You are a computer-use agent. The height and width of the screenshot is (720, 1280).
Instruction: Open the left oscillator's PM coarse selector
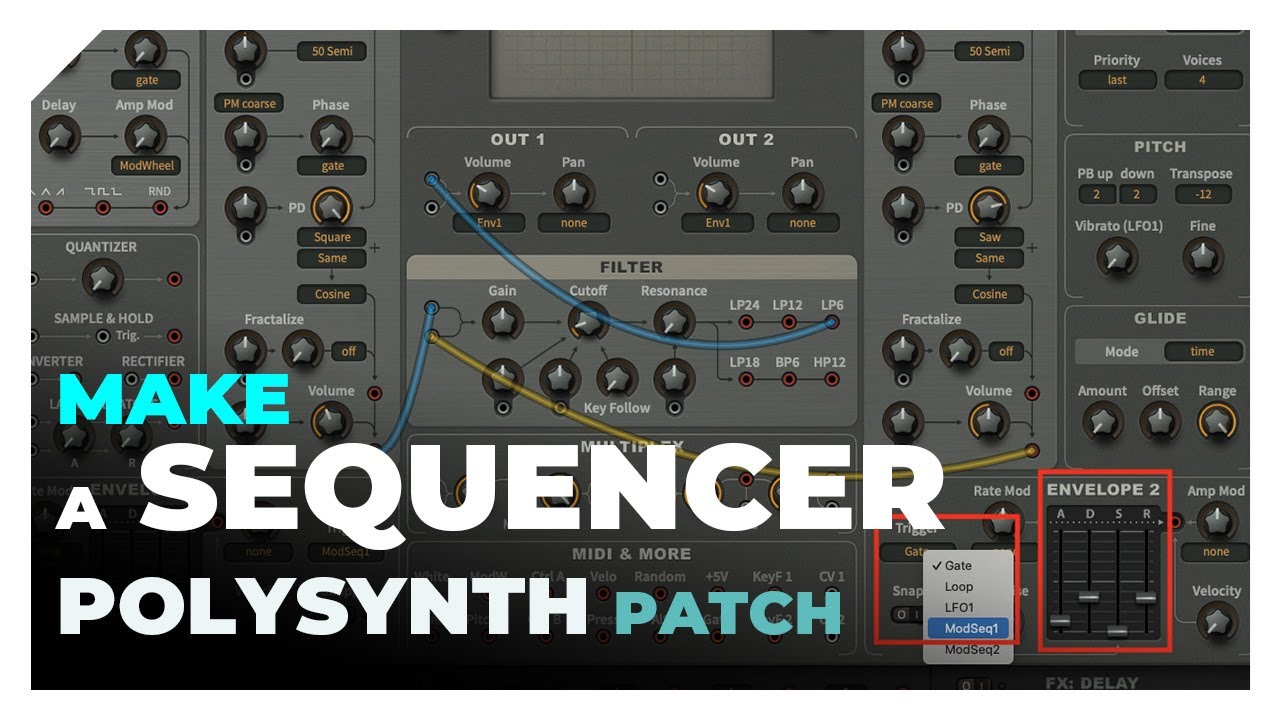pyautogui.click(x=250, y=103)
